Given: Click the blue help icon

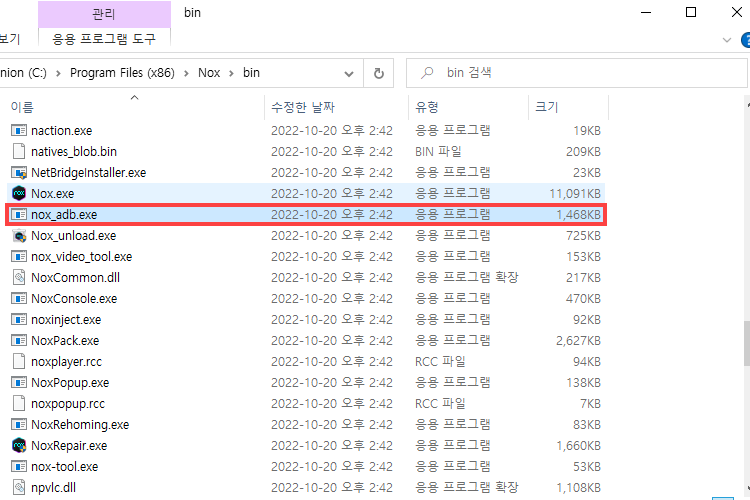Looking at the screenshot, I should pos(745,40).
